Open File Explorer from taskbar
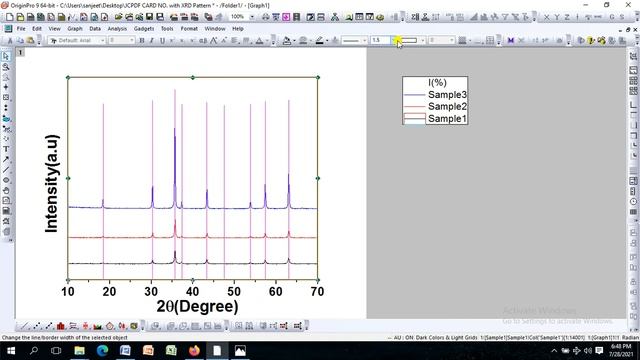Image resolution: width=640 pixels, height=360 pixels. pyautogui.click(x=80, y=351)
